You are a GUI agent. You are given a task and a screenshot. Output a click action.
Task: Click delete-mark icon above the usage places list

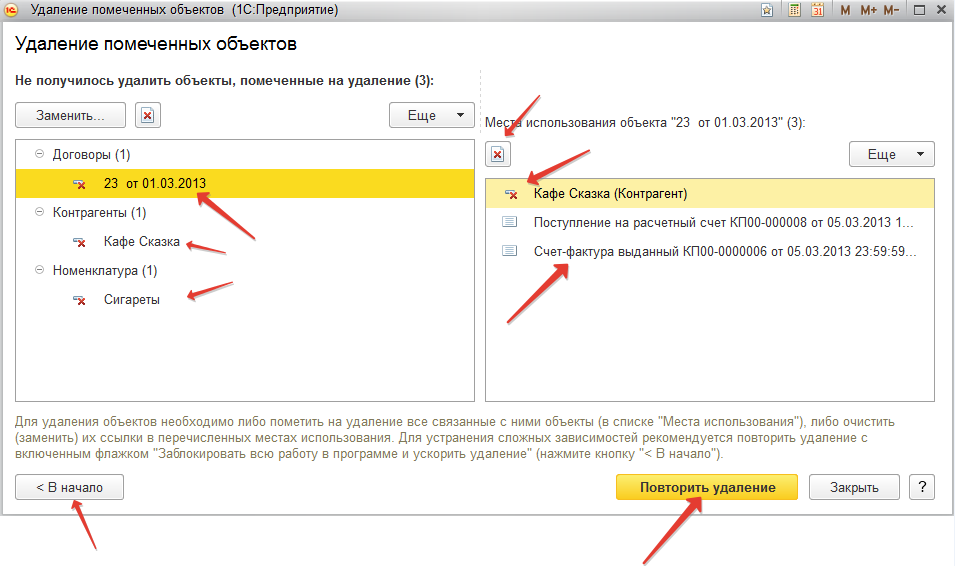(498, 154)
